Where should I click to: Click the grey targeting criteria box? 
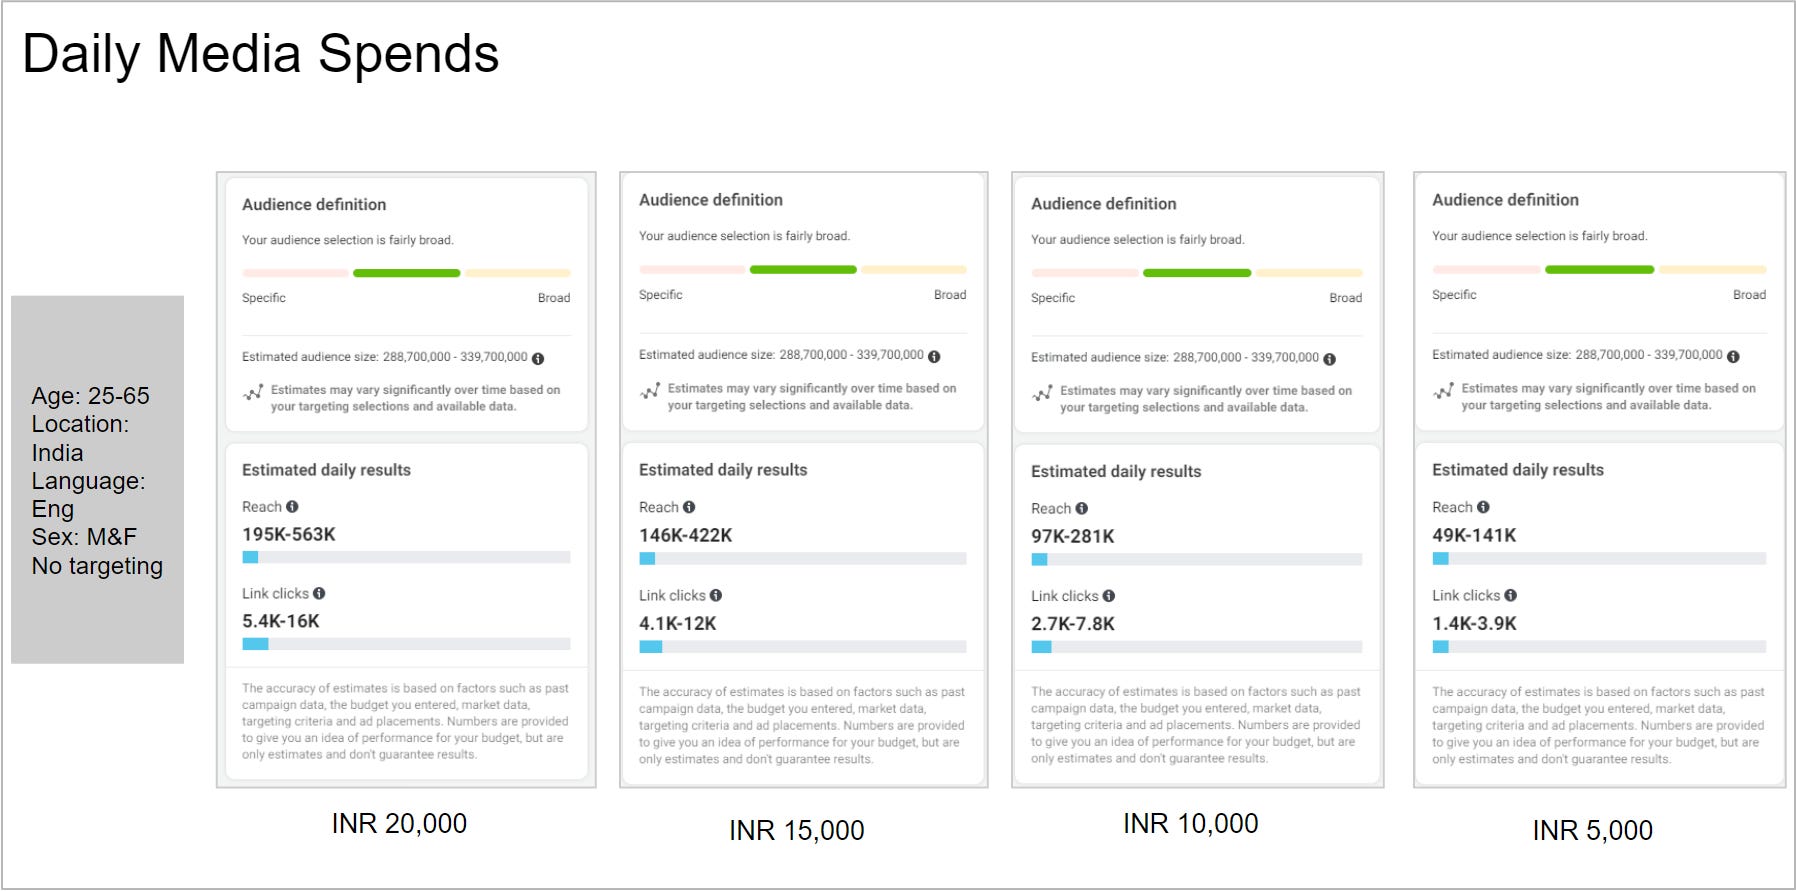tap(97, 479)
